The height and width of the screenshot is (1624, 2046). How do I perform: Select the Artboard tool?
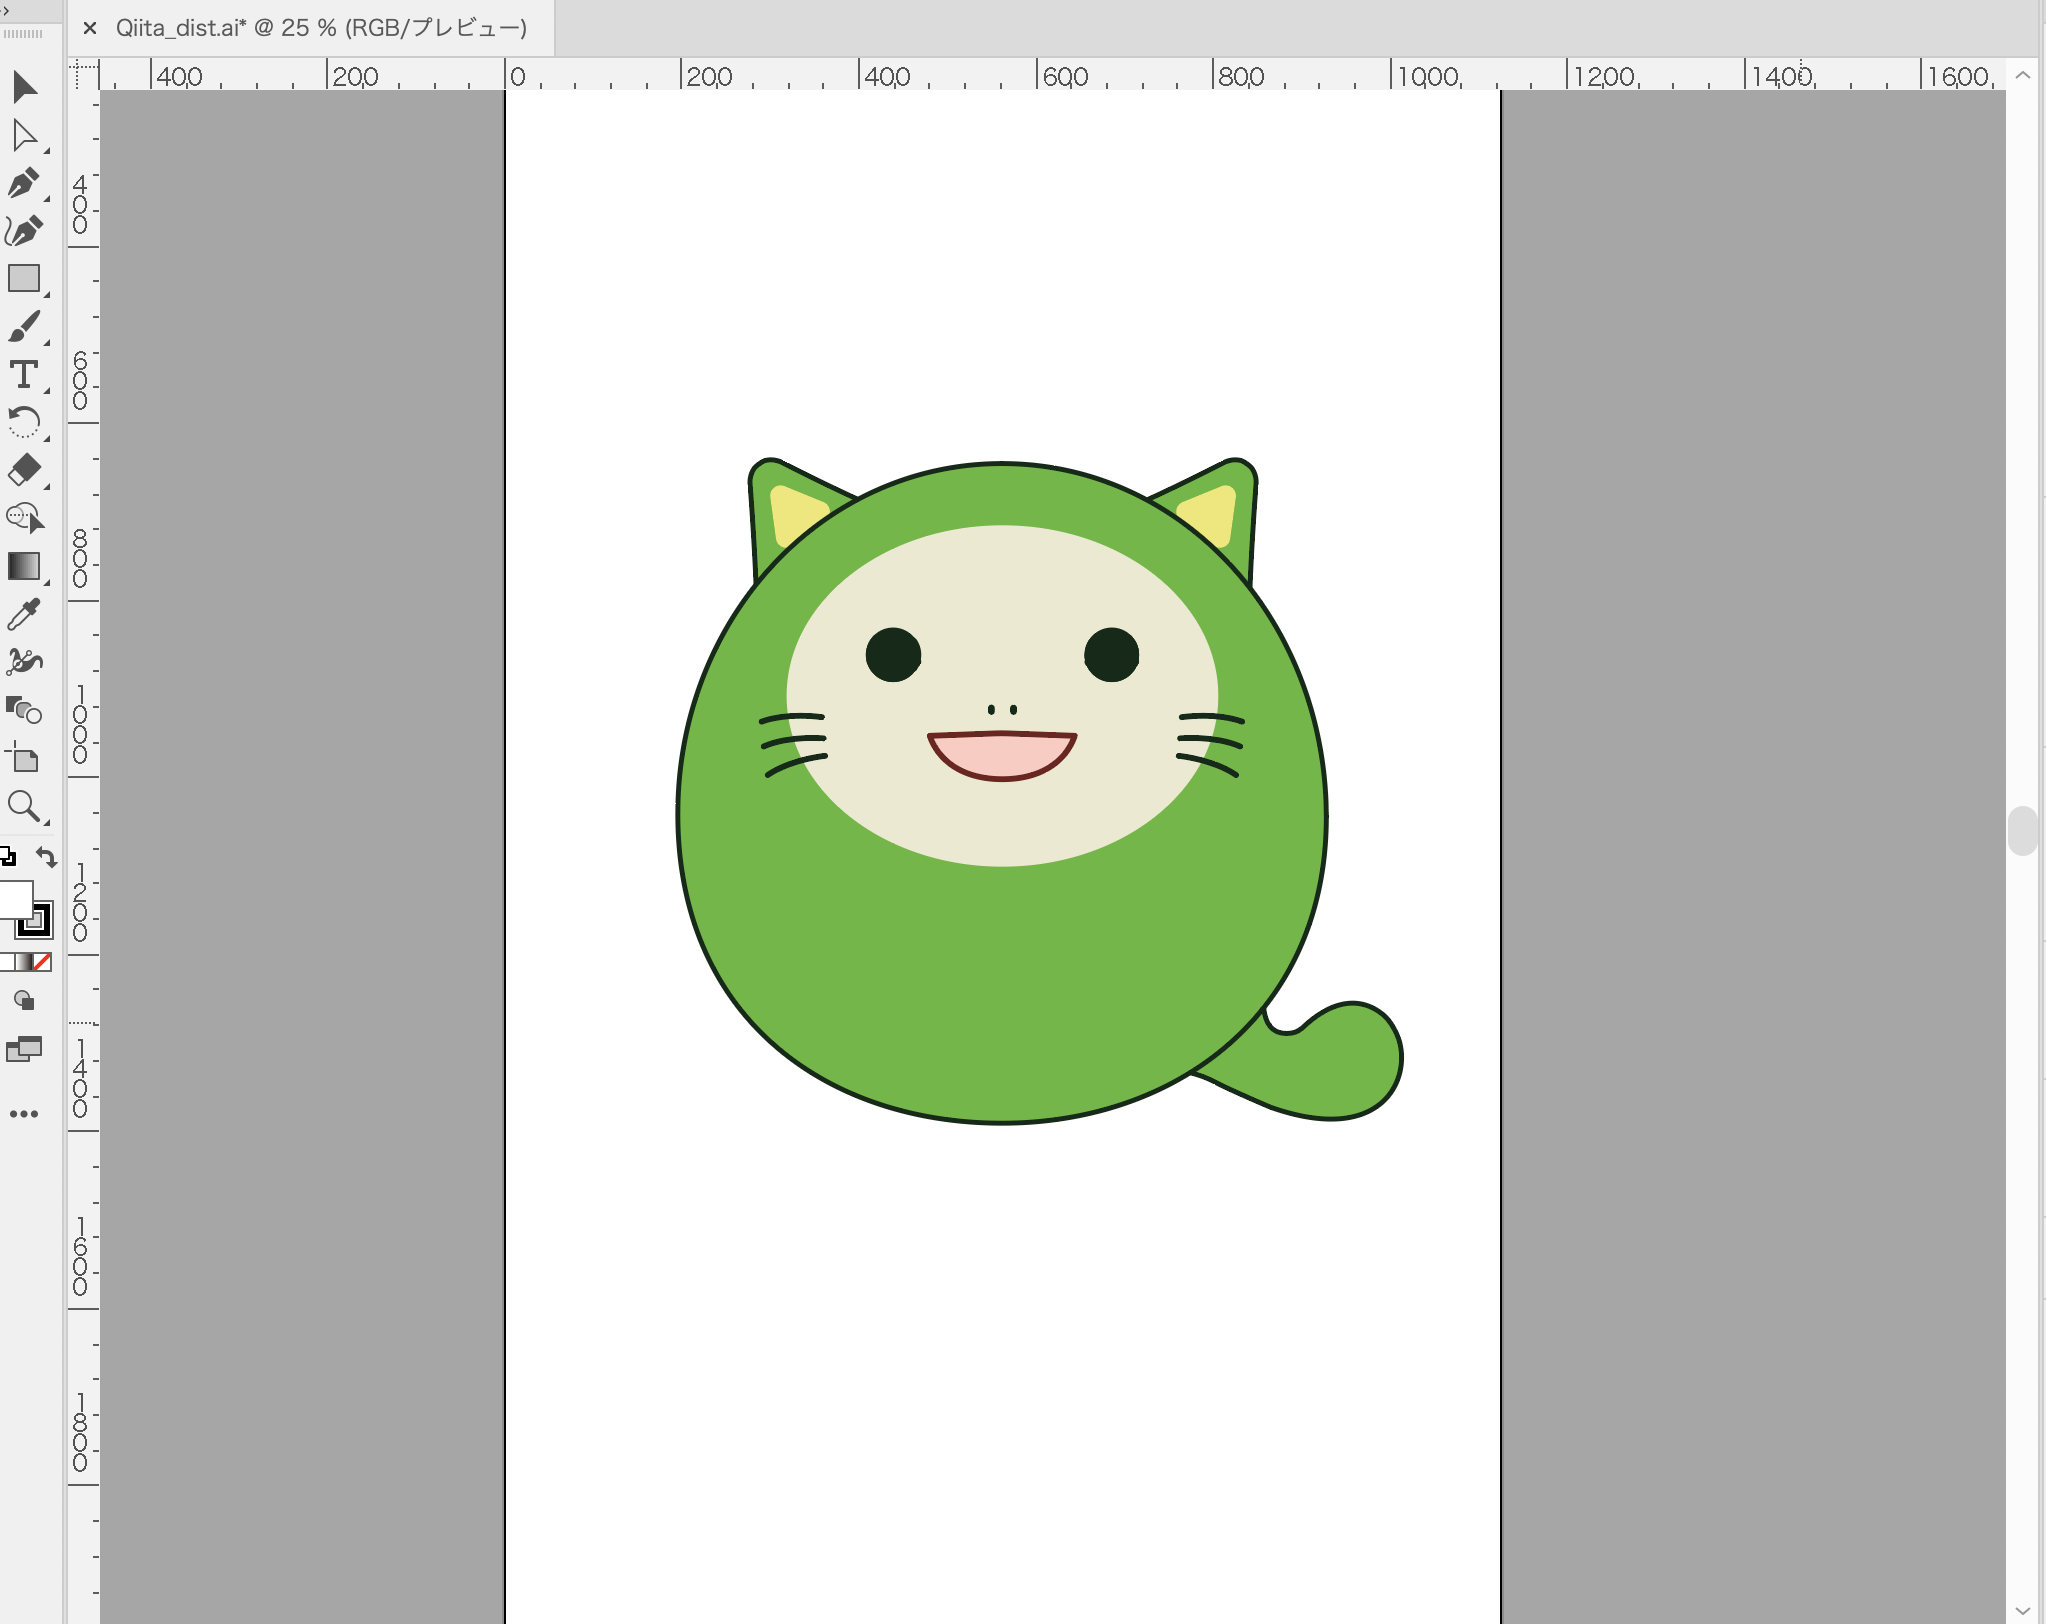(25, 758)
